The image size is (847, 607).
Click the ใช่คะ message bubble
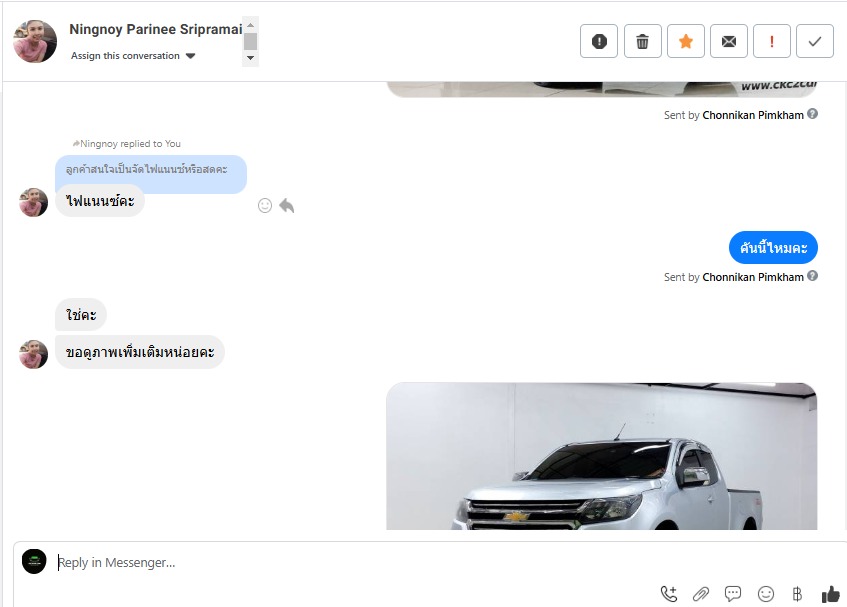tap(81, 314)
